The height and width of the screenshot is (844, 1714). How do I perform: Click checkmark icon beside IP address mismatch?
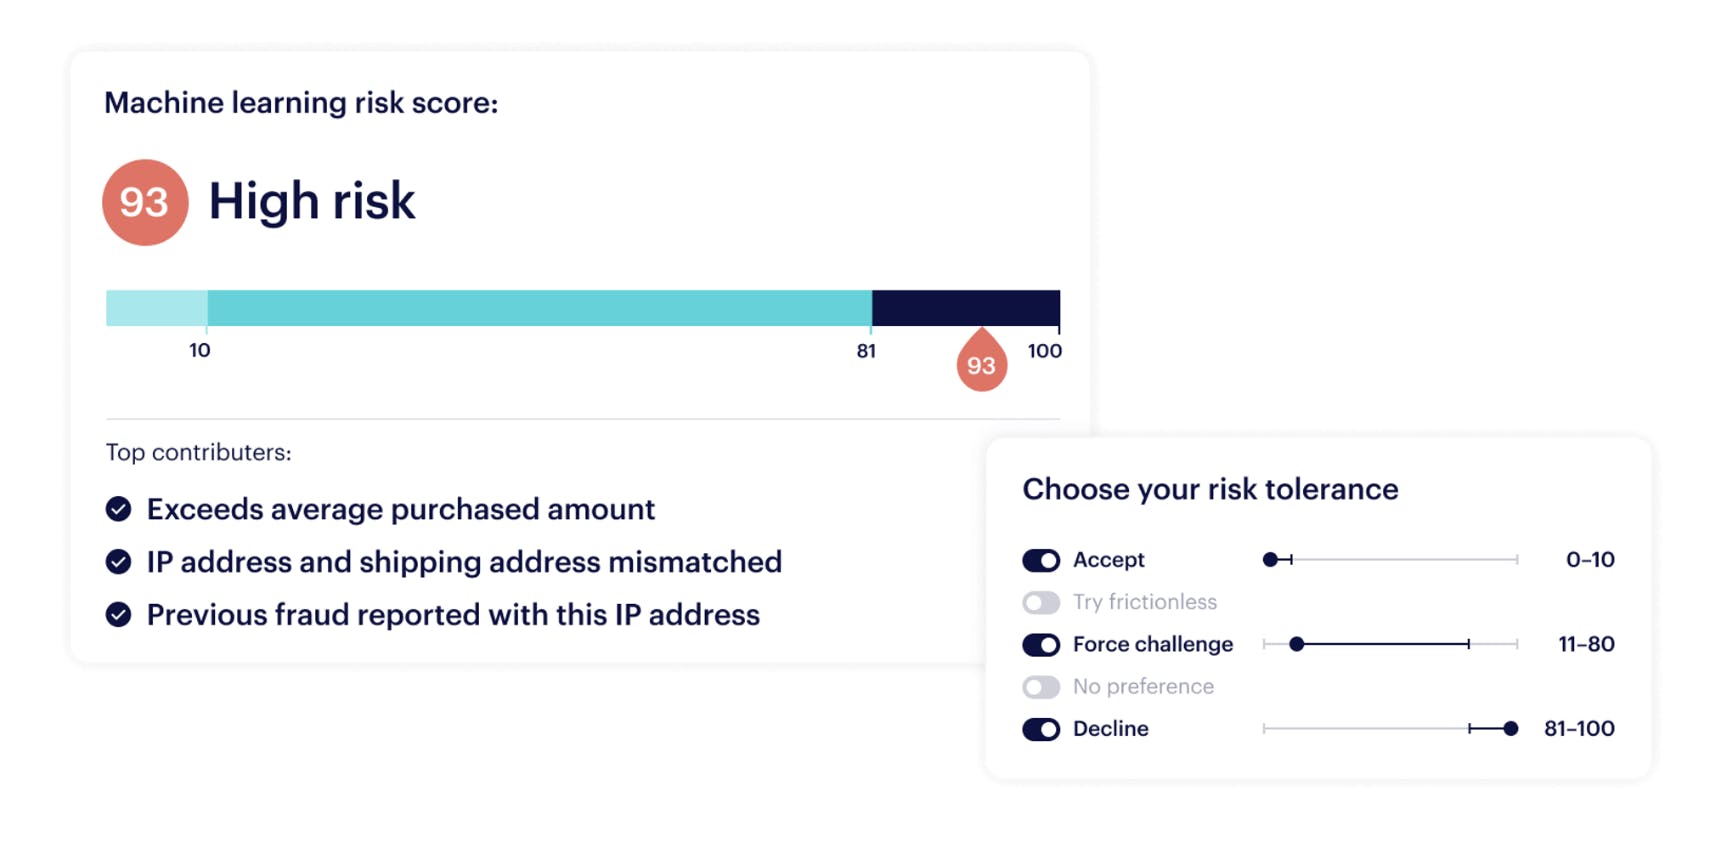[119, 562]
